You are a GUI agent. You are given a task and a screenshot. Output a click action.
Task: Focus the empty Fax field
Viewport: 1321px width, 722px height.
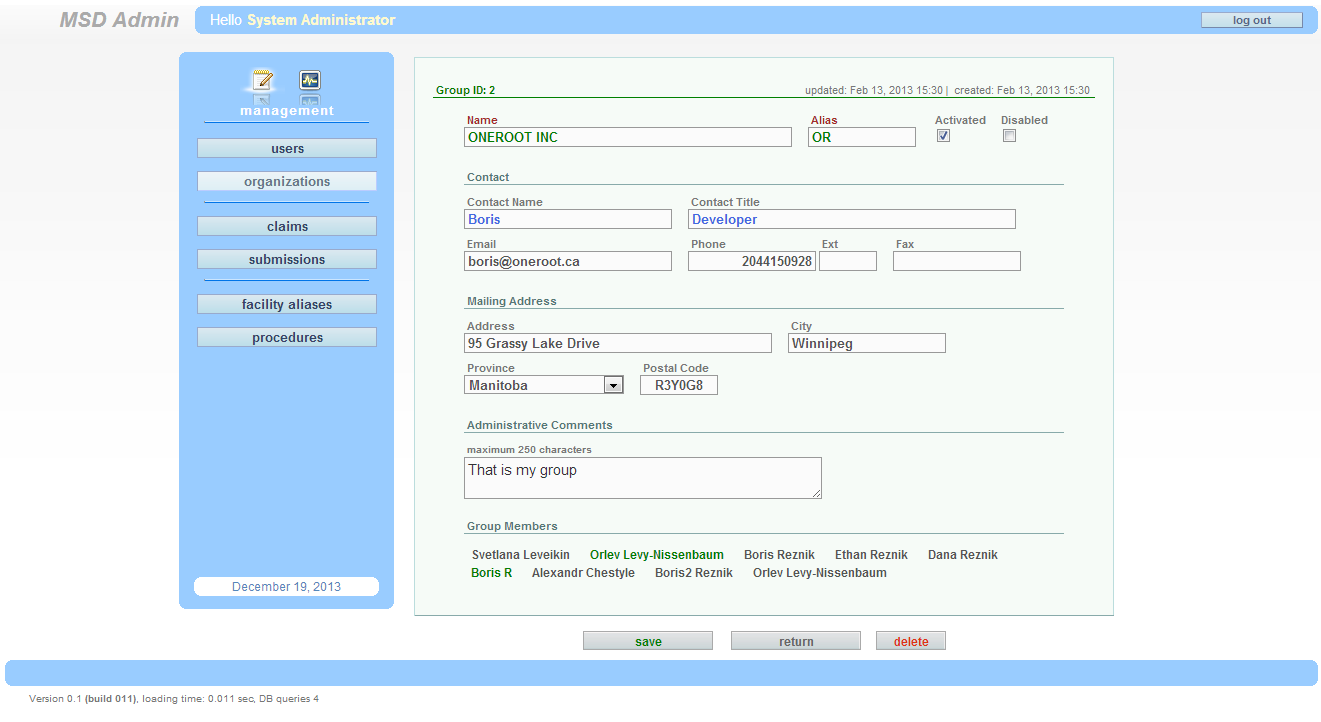[x=957, y=261]
